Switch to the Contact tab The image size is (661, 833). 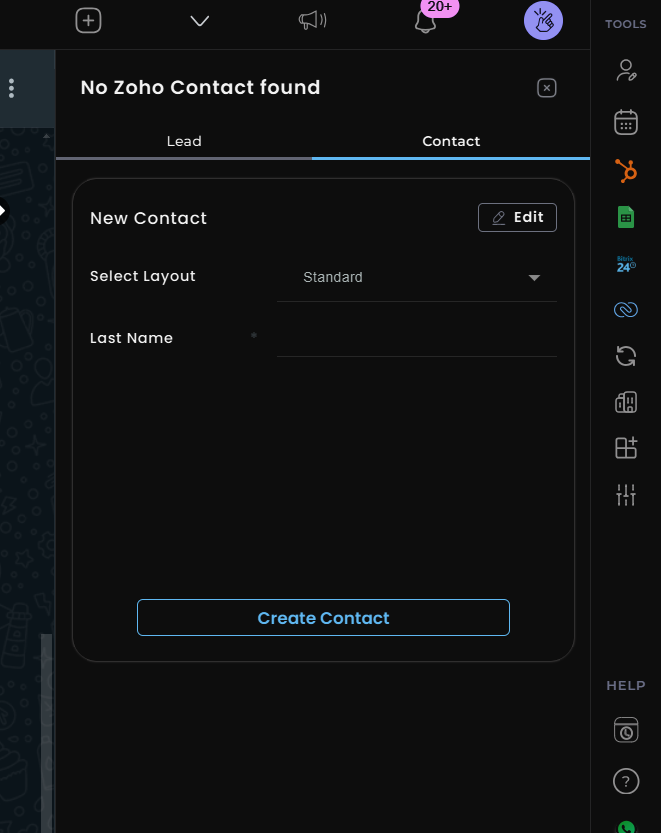pyautogui.click(x=451, y=141)
